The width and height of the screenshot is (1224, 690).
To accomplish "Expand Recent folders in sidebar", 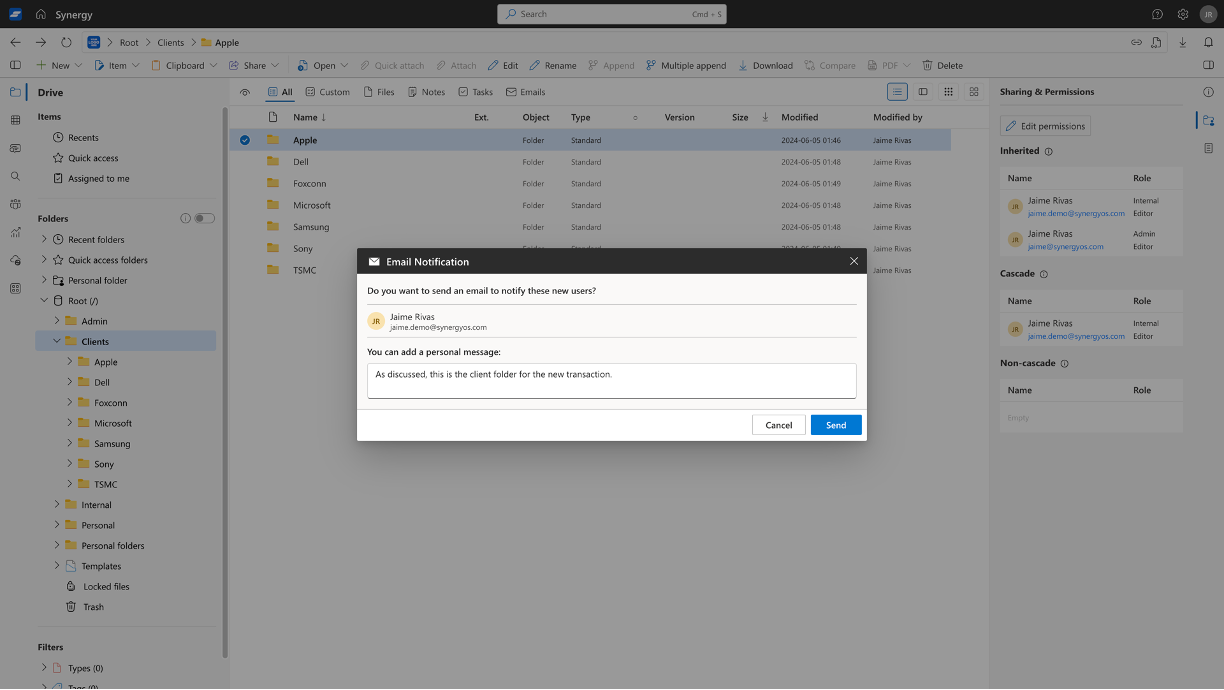I will (44, 239).
